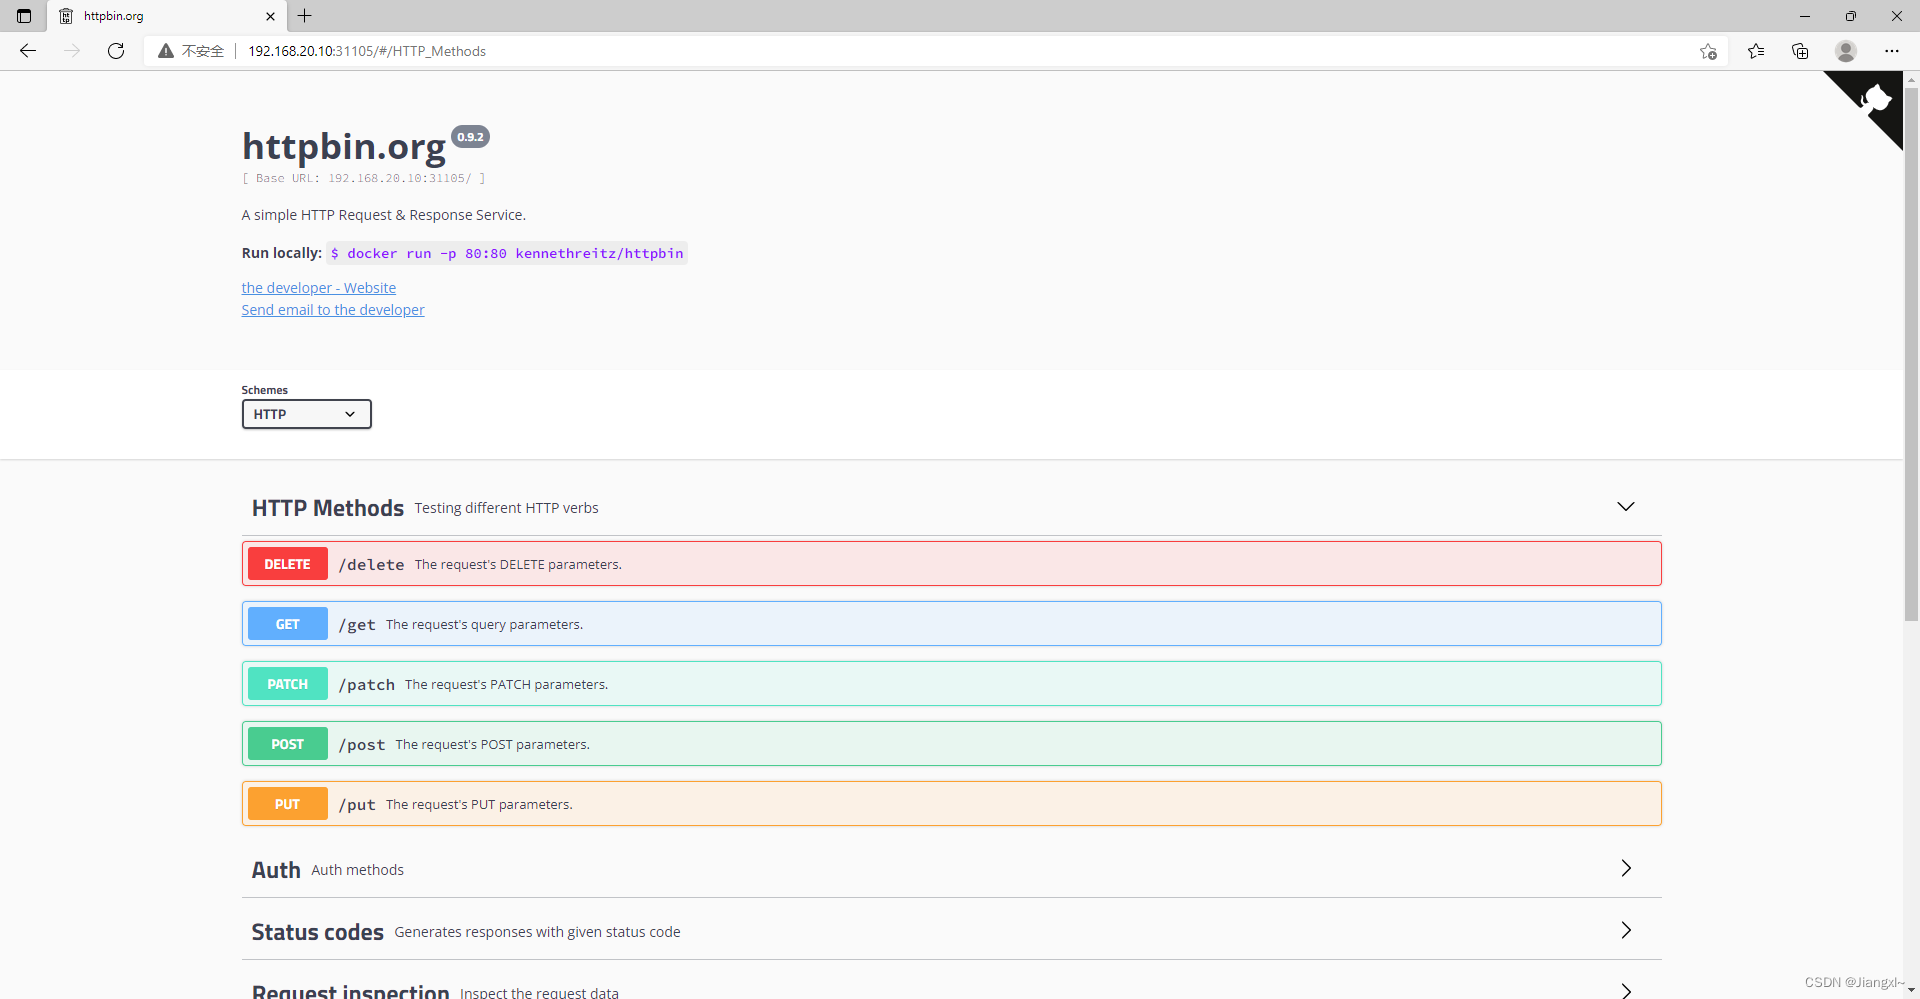Click the not-secure warning triangle icon
The height and width of the screenshot is (999, 1920).
[166, 51]
